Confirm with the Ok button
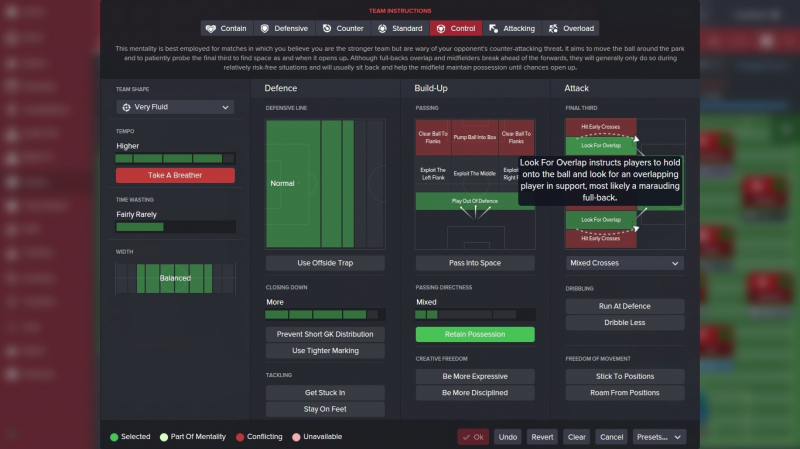Image resolution: width=800 pixels, height=449 pixels. click(473, 437)
